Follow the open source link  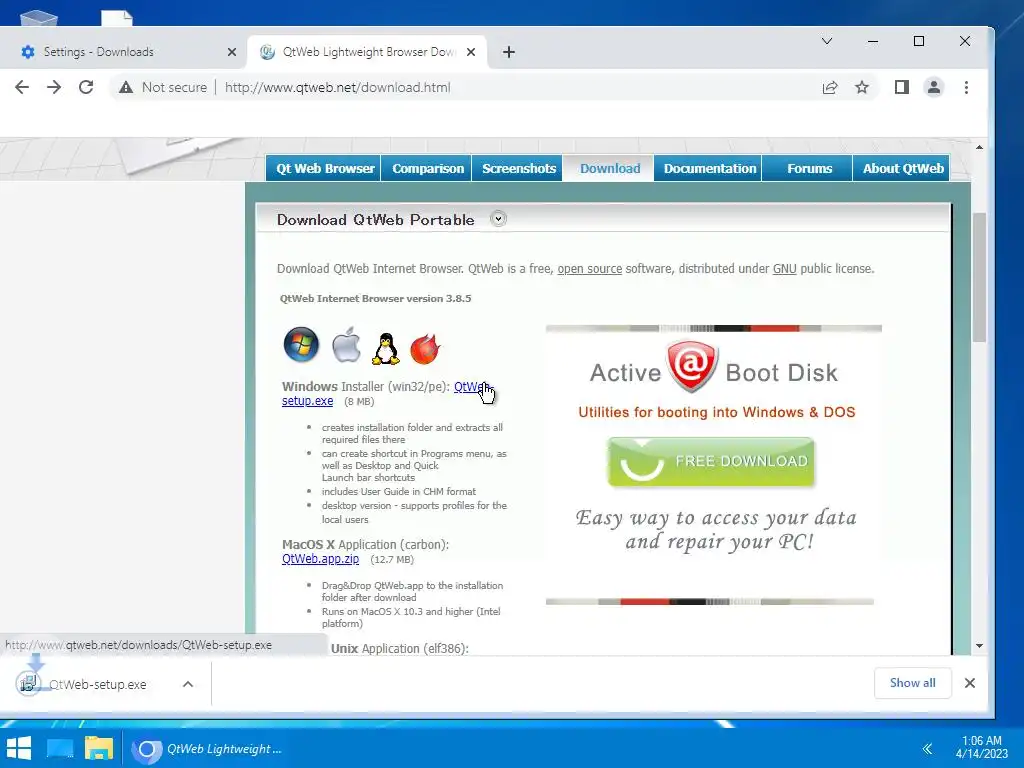coord(589,268)
